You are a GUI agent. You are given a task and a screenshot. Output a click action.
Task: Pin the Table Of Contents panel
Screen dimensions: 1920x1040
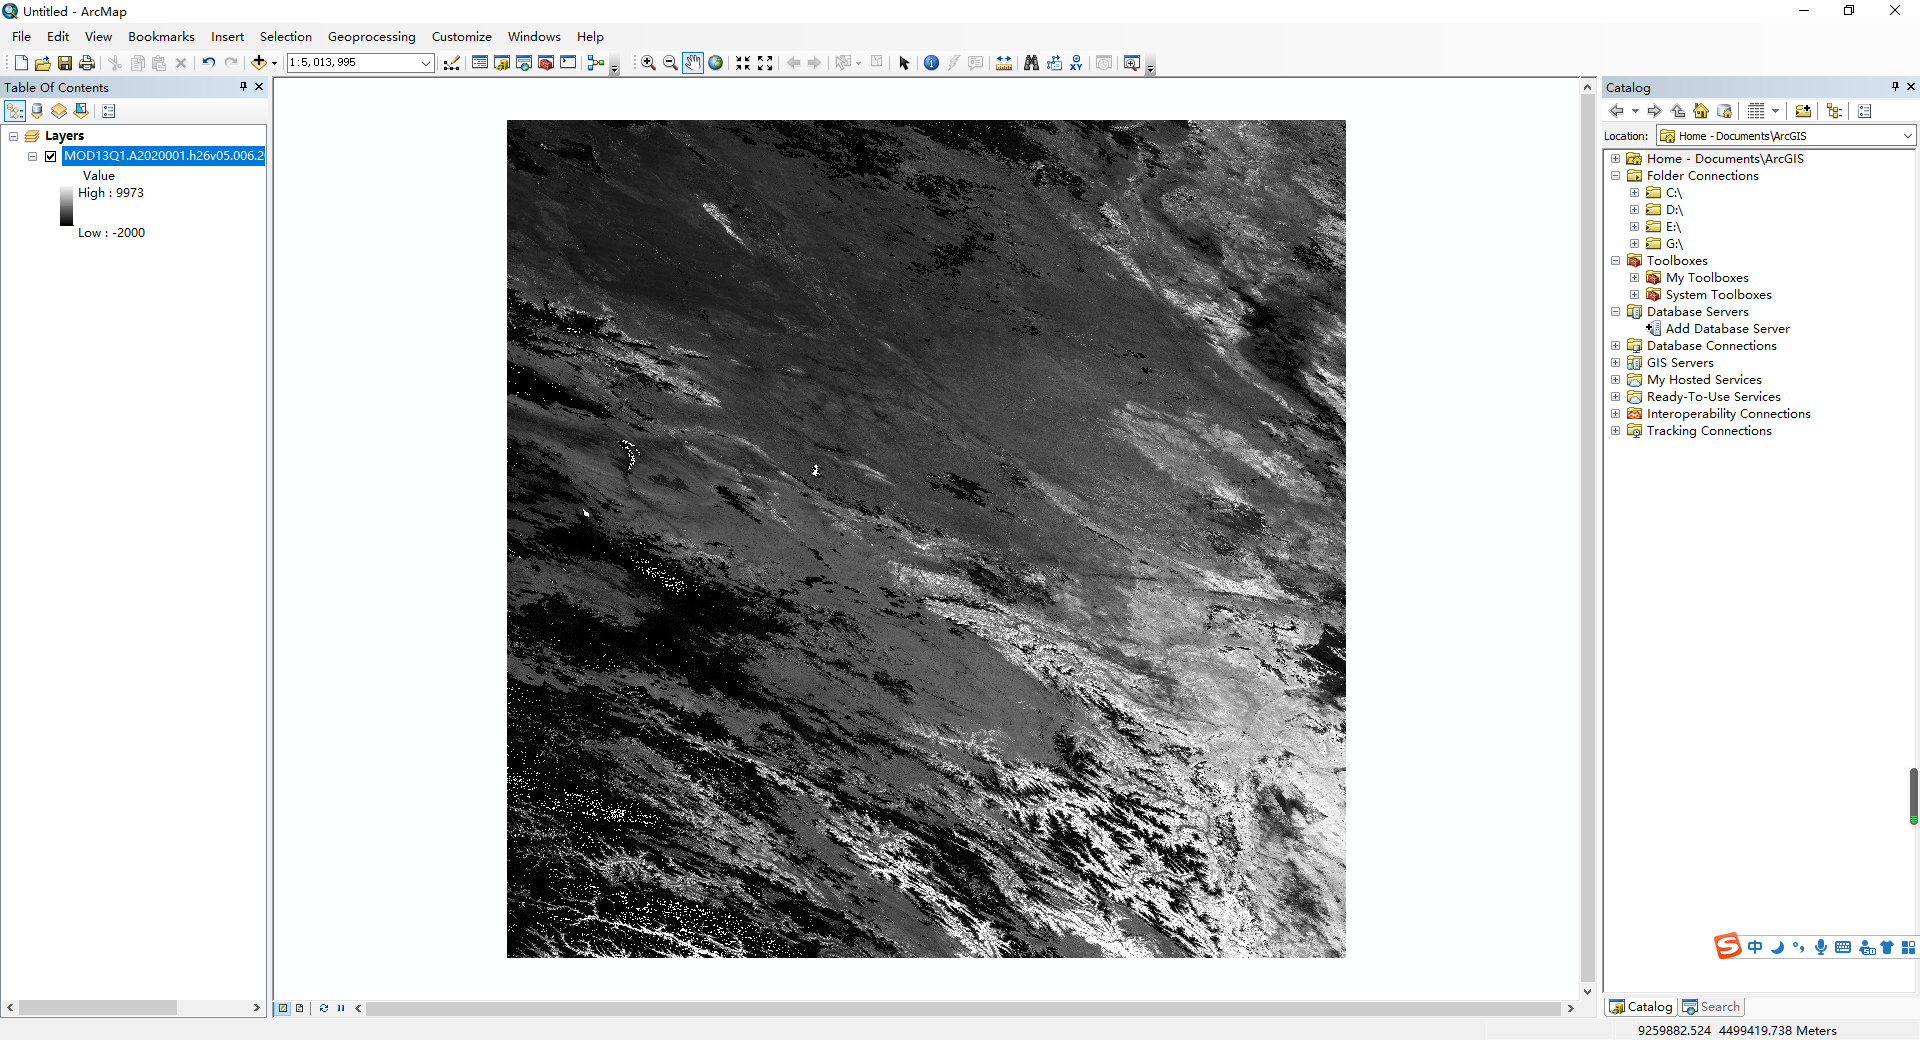click(x=243, y=87)
